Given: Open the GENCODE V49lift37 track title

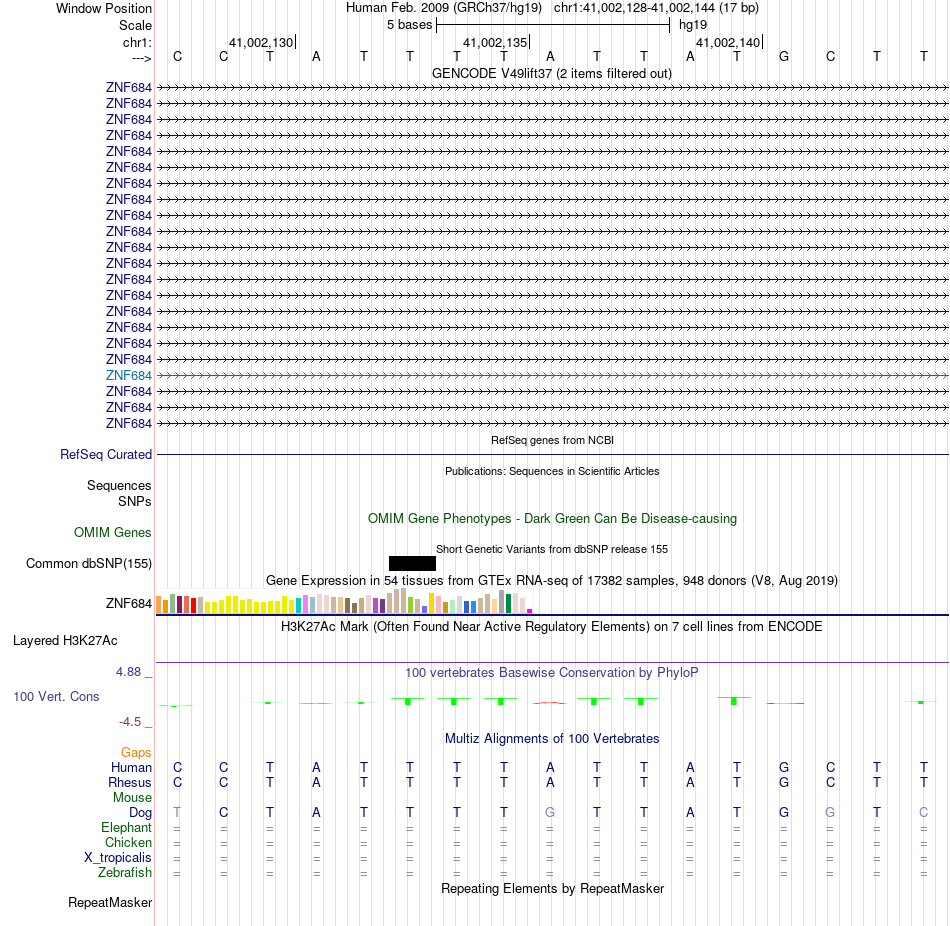Looking at the screenshot, I should 551,73.
